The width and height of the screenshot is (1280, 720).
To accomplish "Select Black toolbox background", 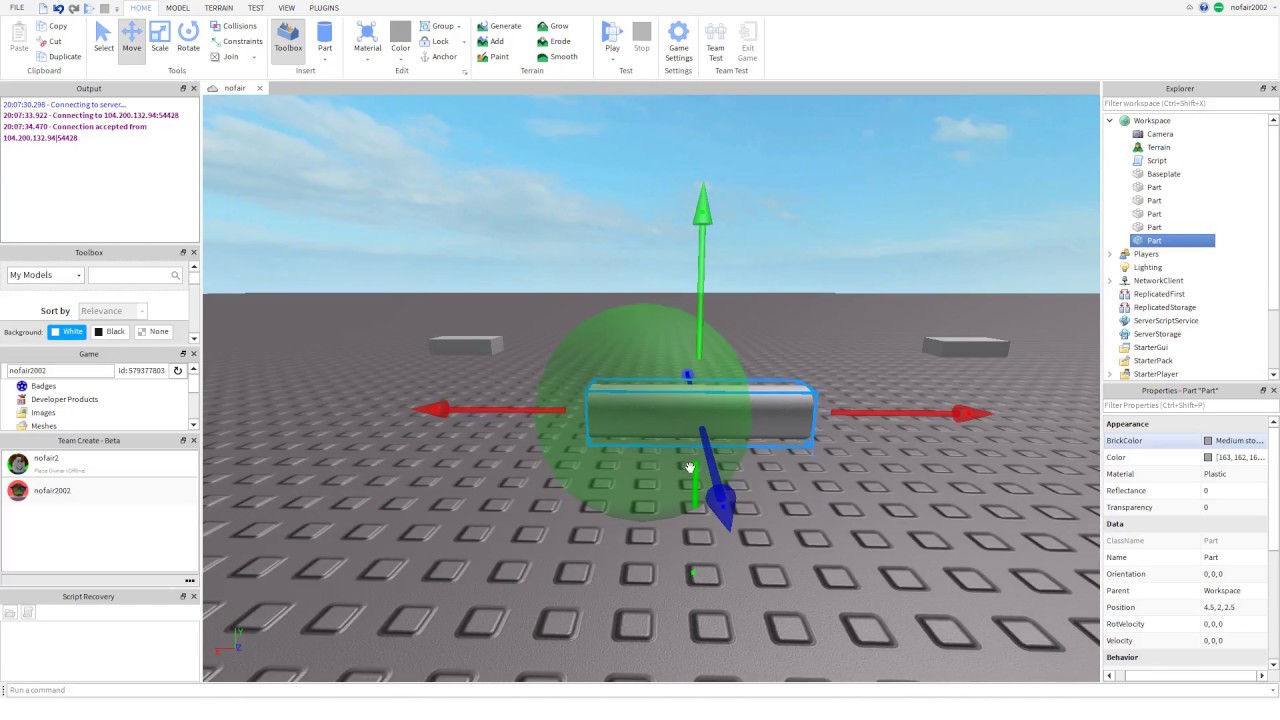I will (110, 332).
